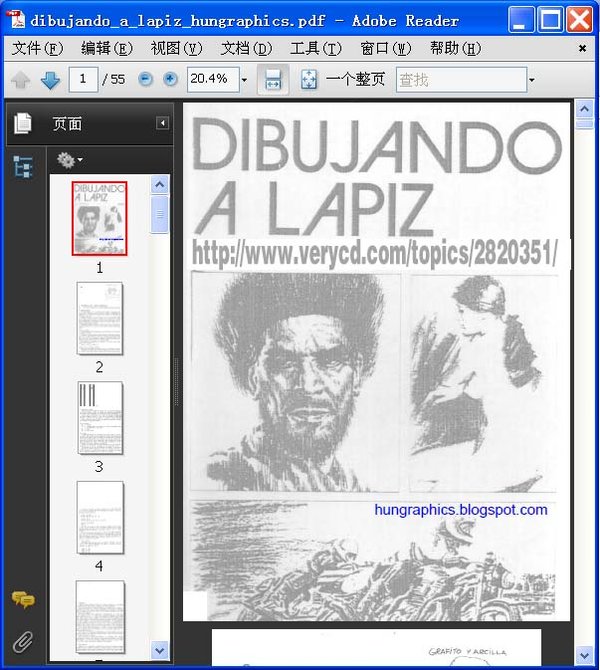This screenshot has height=670, width=600.
Task: Open the 帮助(H) menu
Action: coord(456,48)
